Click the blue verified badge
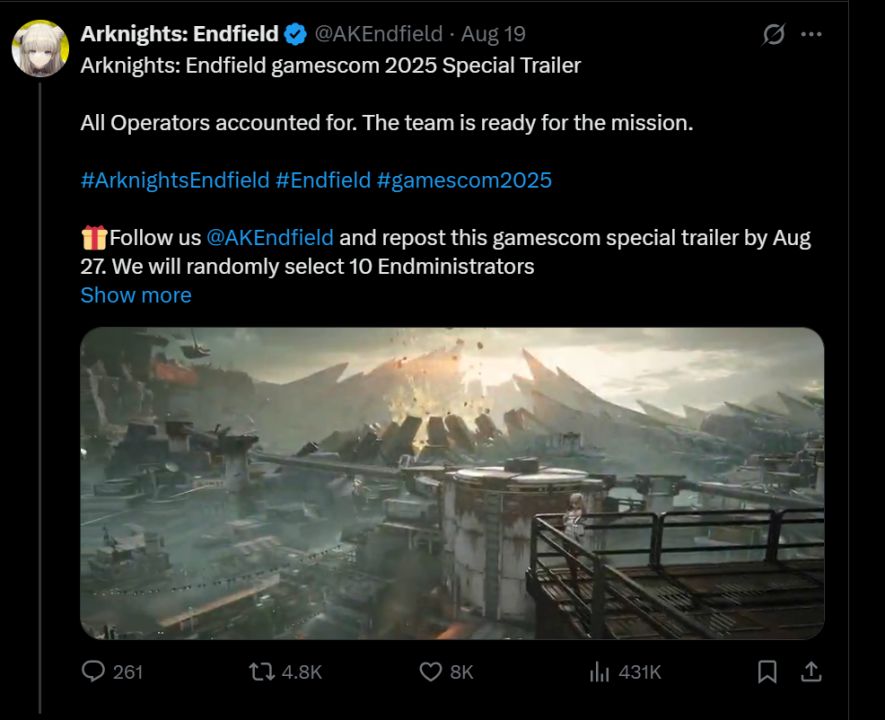 [x=295, y=34]
